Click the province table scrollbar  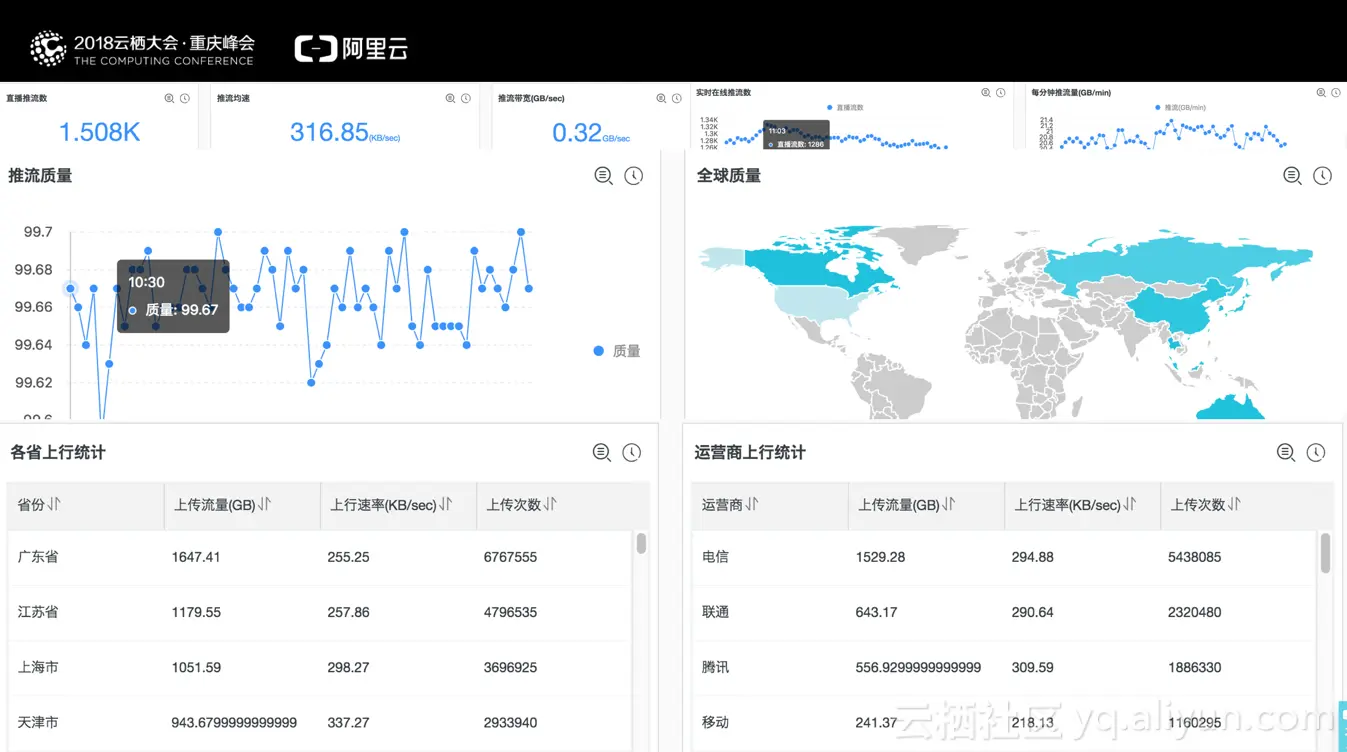pos(641,543)
